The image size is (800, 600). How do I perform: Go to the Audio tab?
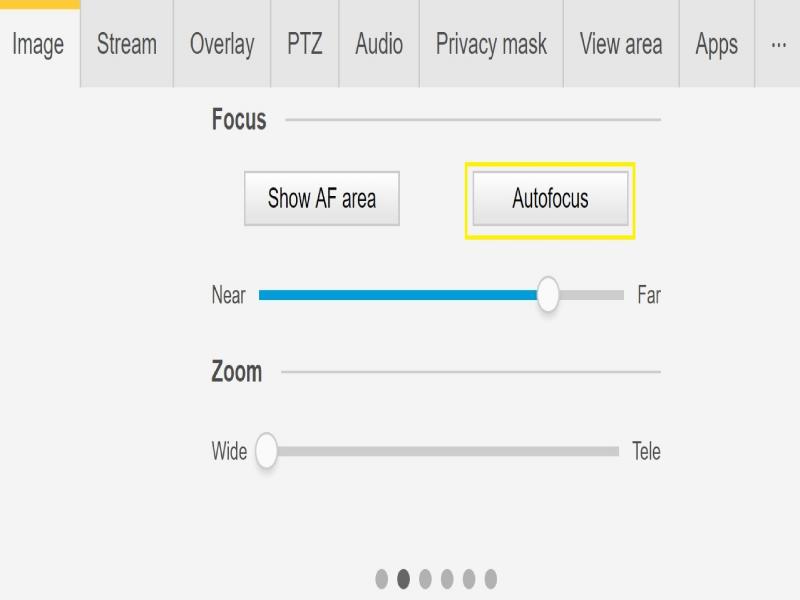tap(379, 45)
